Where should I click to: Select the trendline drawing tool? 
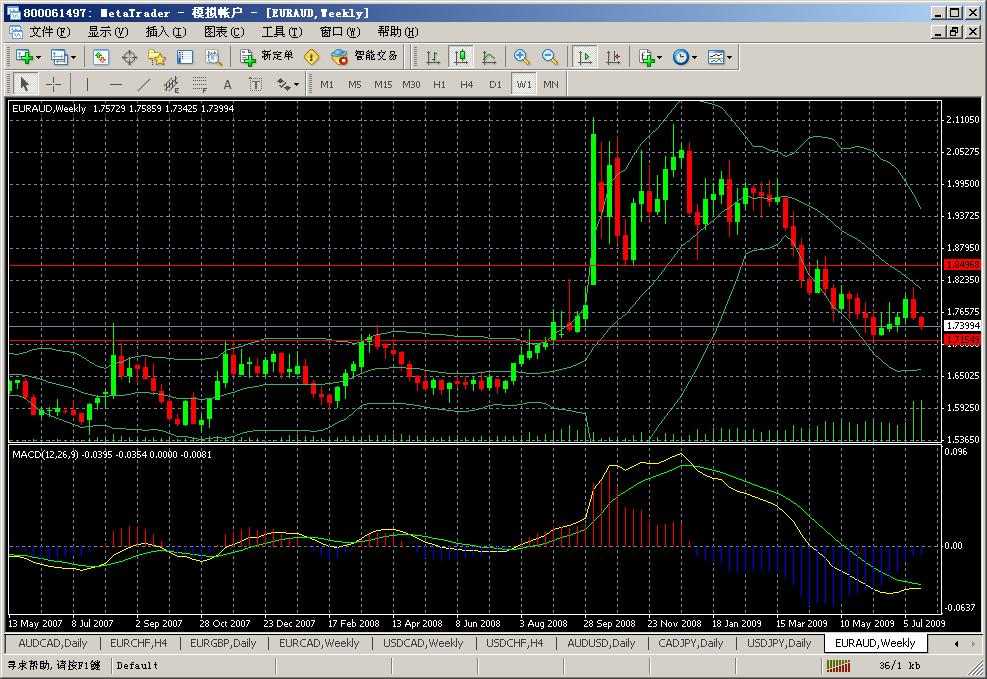click(143, 84)
